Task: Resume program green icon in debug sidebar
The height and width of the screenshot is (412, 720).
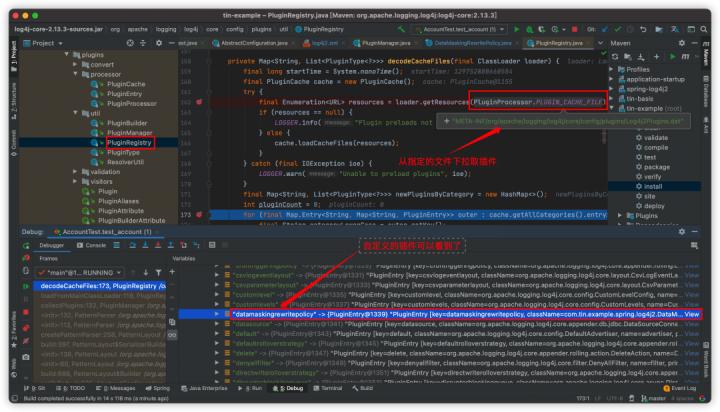Action: tap(26, 286)
